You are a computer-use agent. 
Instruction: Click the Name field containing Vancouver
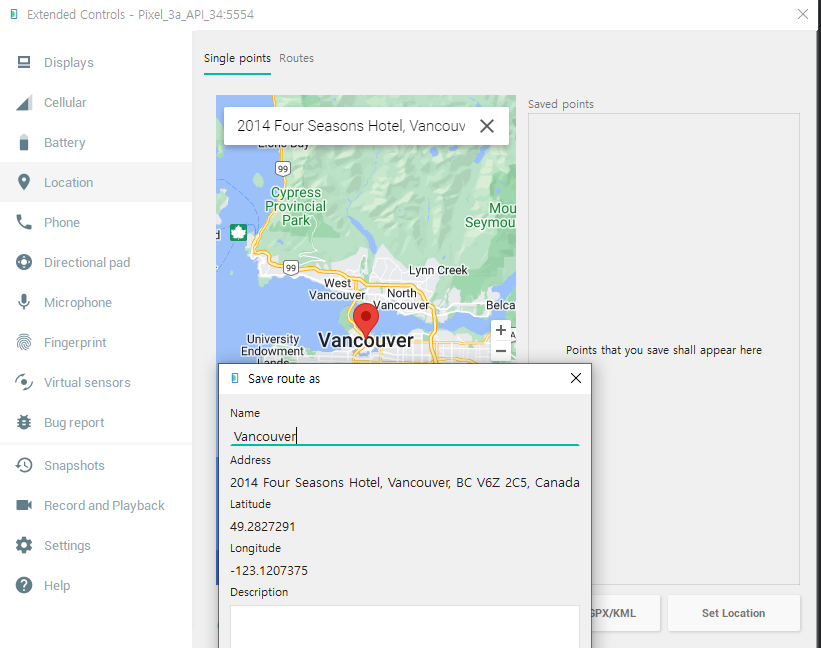point(405,436)
